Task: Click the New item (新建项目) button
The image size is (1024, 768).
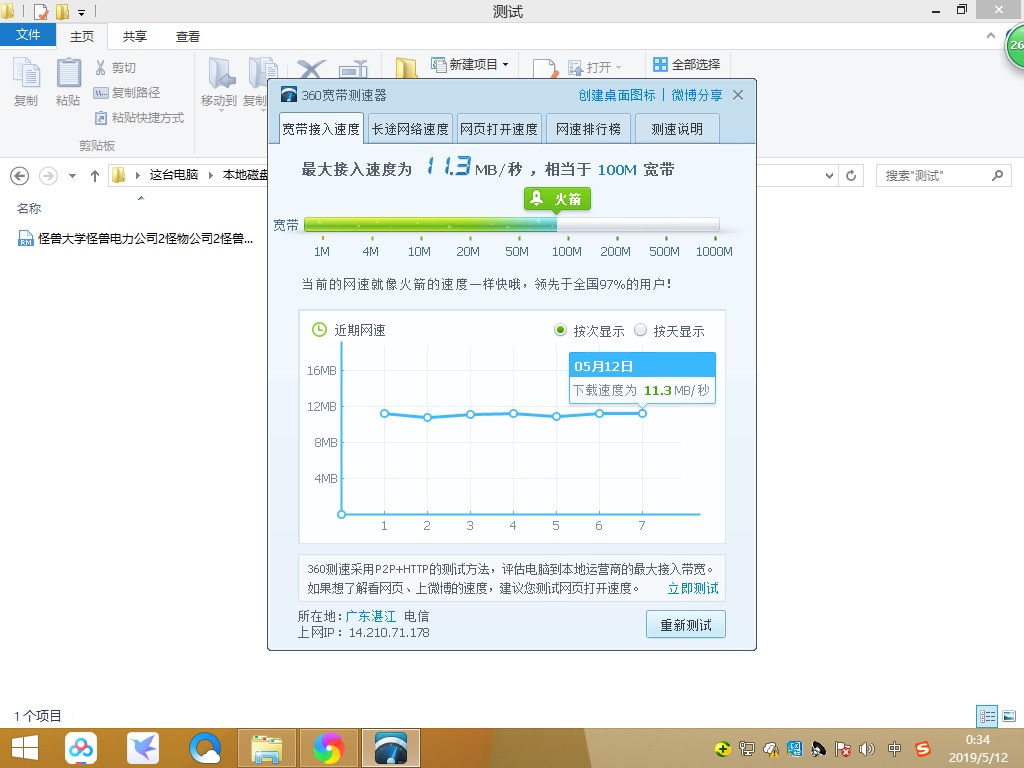Action: tap(470, 65)
